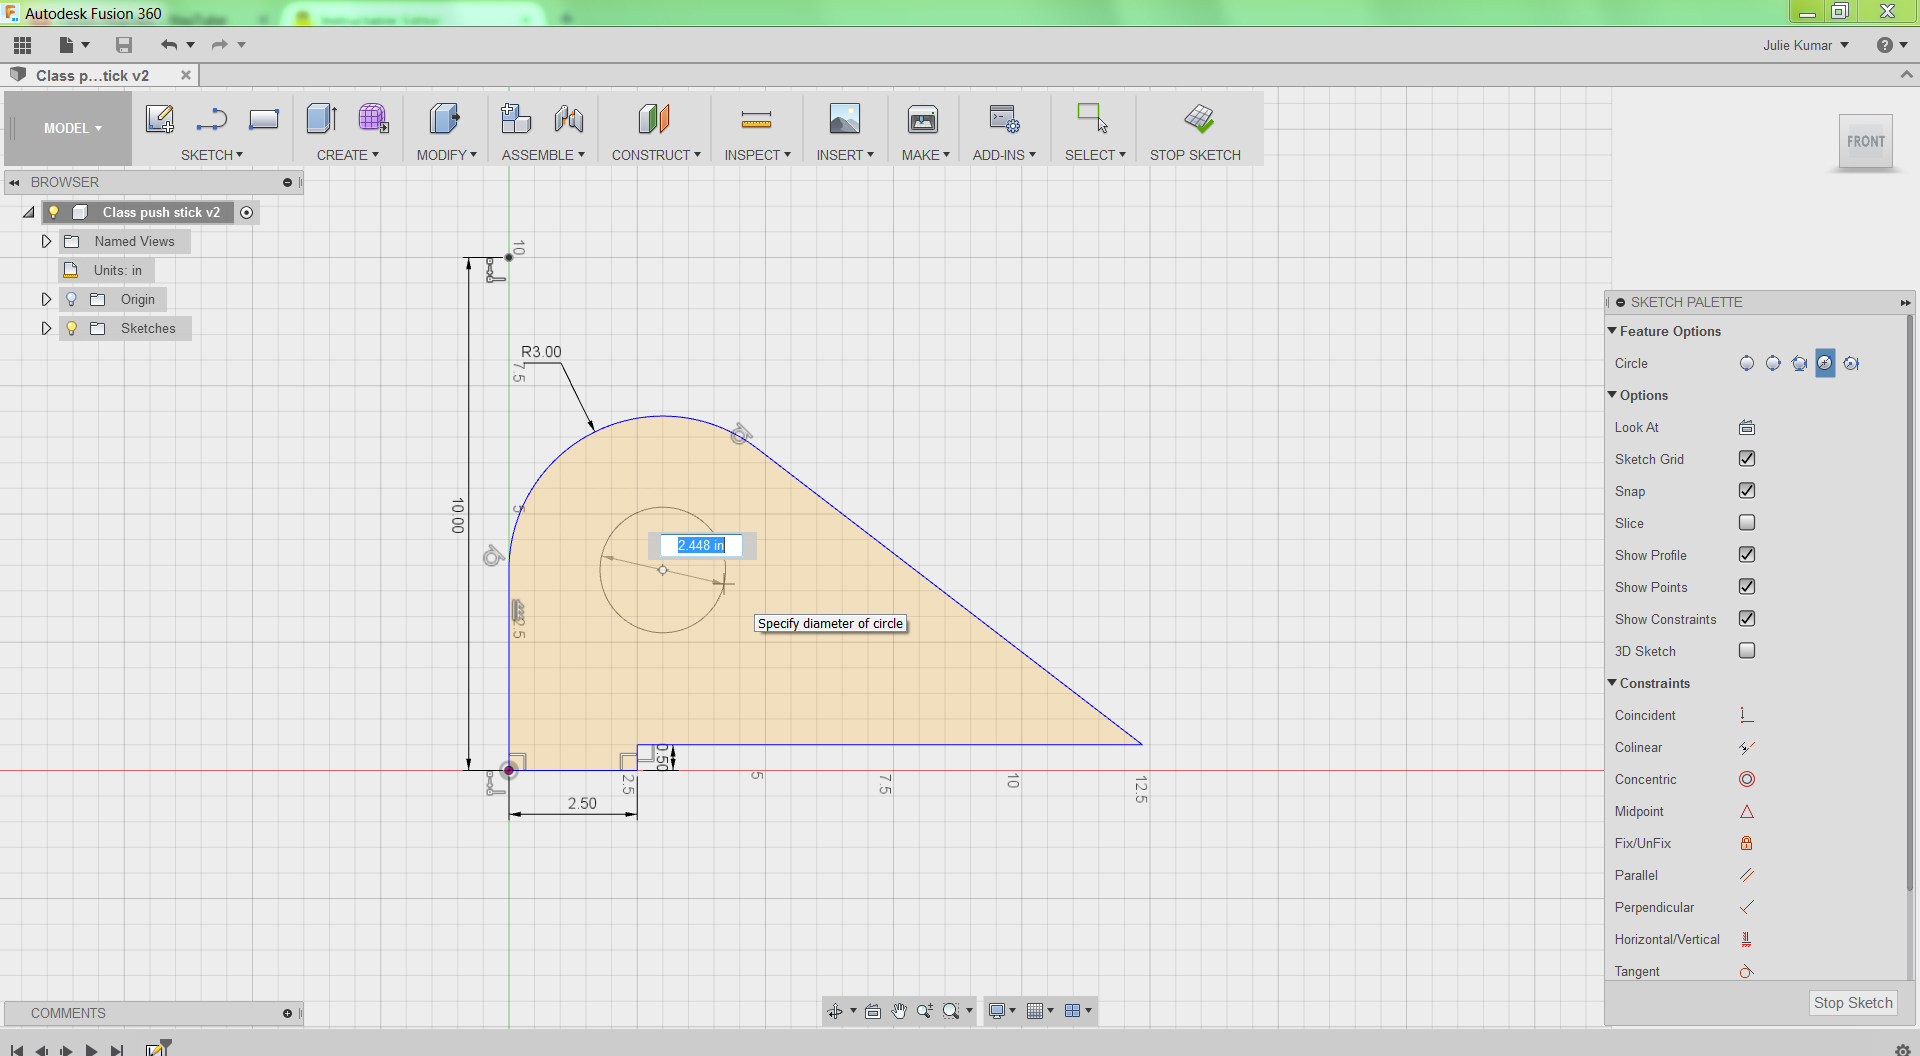1920x1056 pixels.
Task: Toggle the Origin folder lightbulb visibility
Action: (71, 299)
